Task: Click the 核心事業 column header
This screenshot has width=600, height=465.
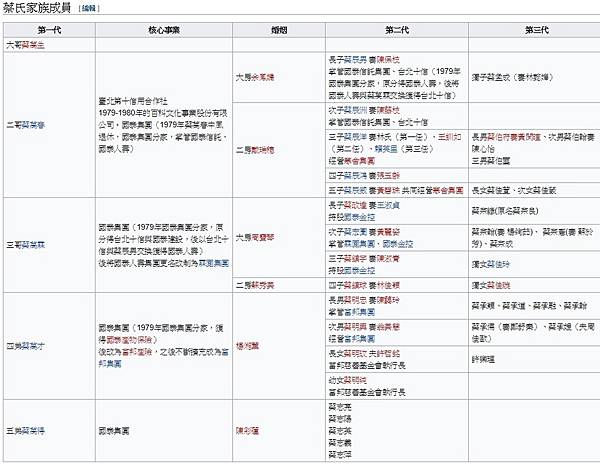Action: tap(164, 30)
